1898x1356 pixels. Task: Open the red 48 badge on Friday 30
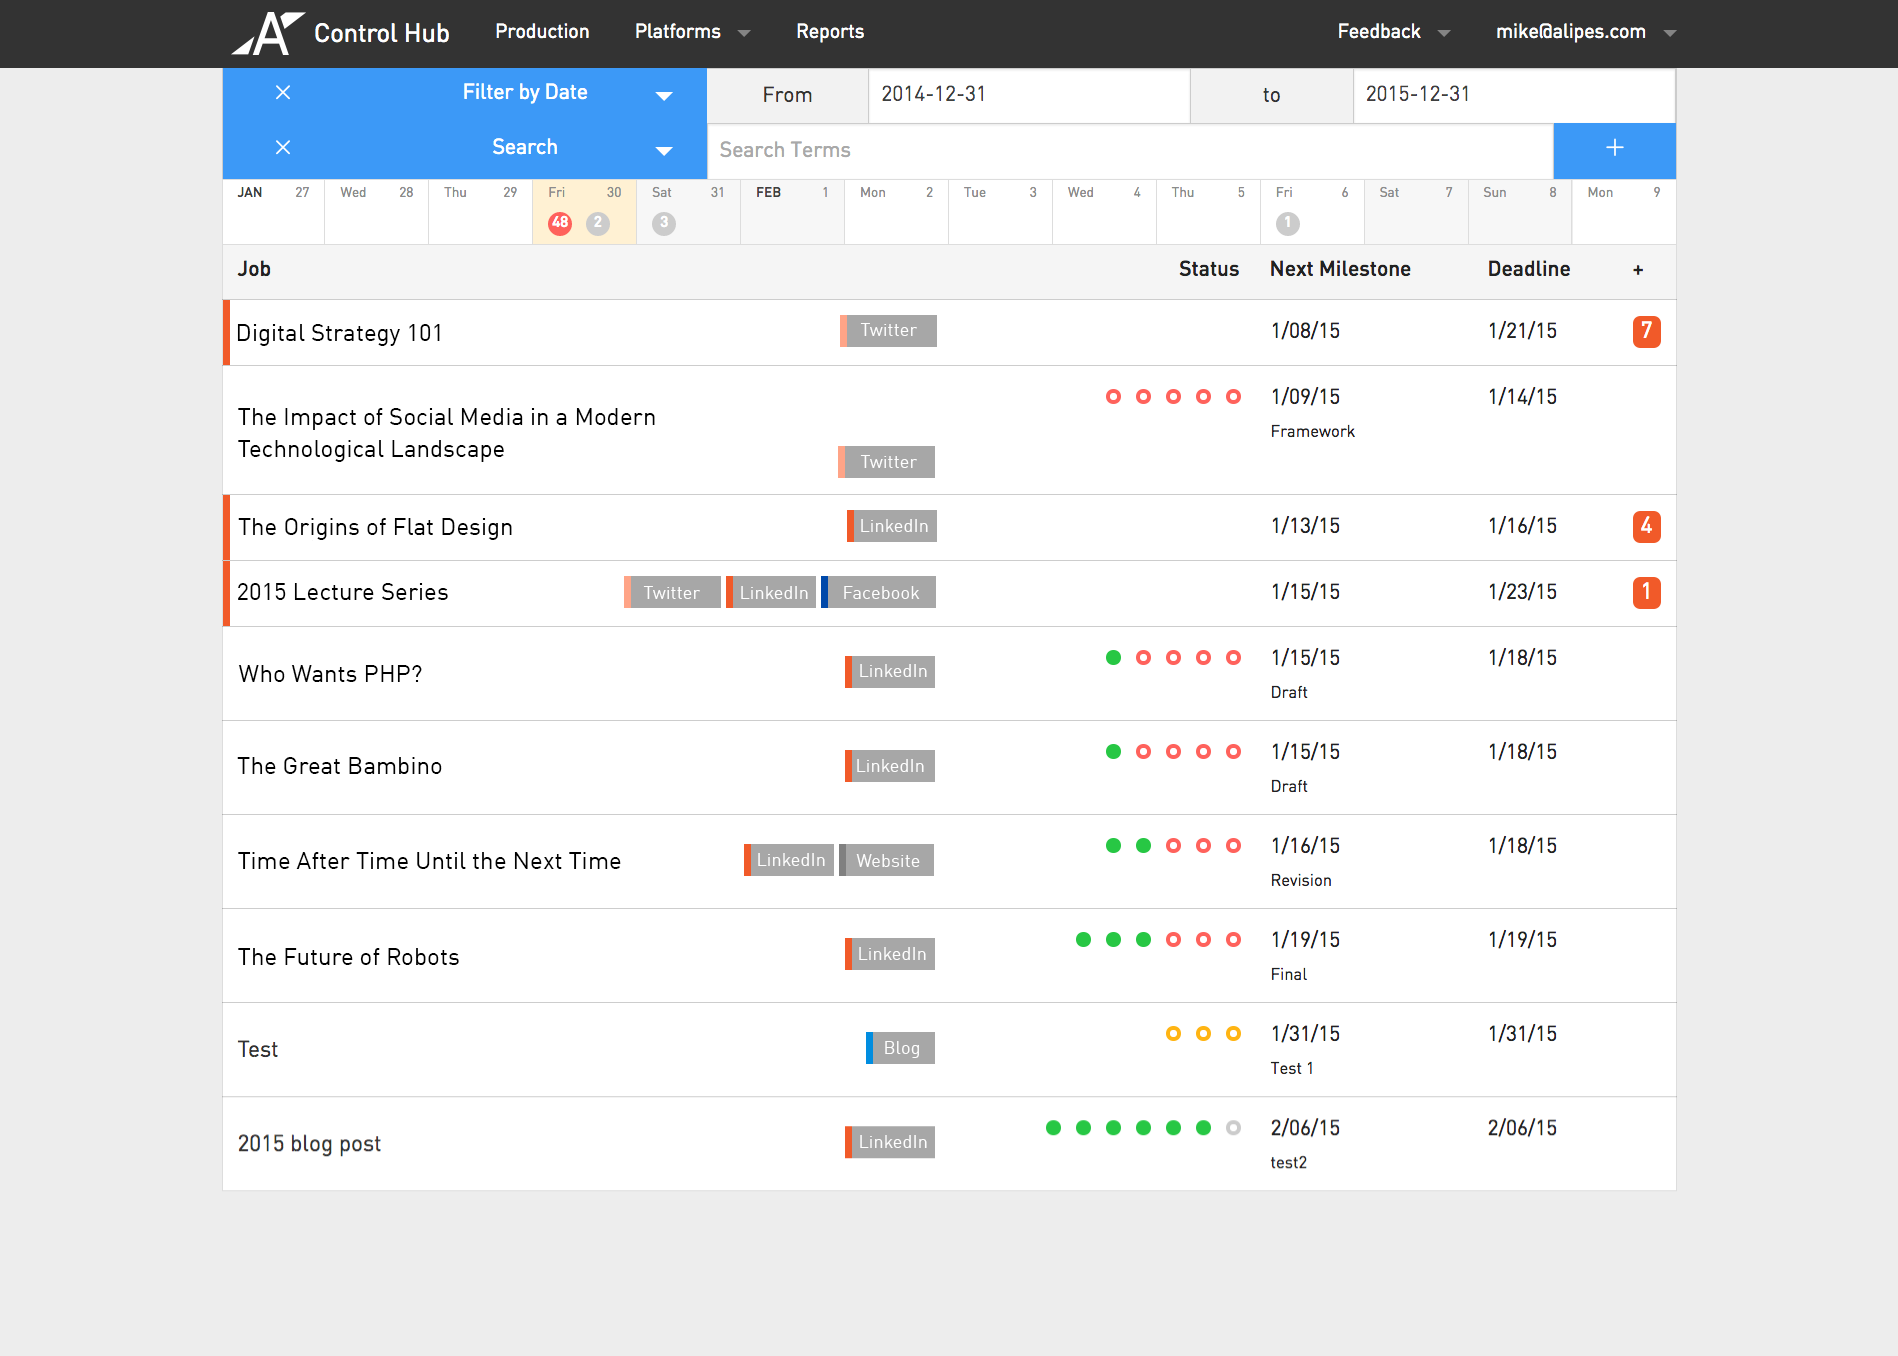[560, 223]
